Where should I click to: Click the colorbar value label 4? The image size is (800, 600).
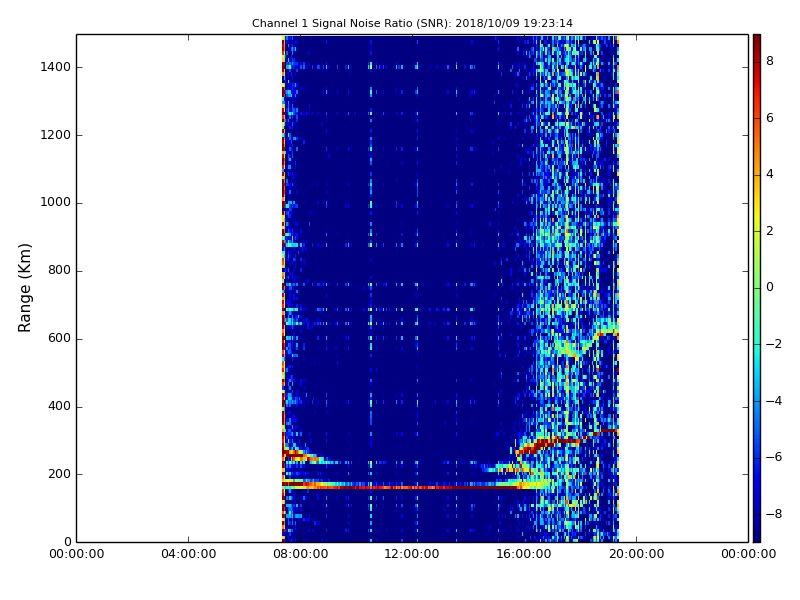coord(770,174)
